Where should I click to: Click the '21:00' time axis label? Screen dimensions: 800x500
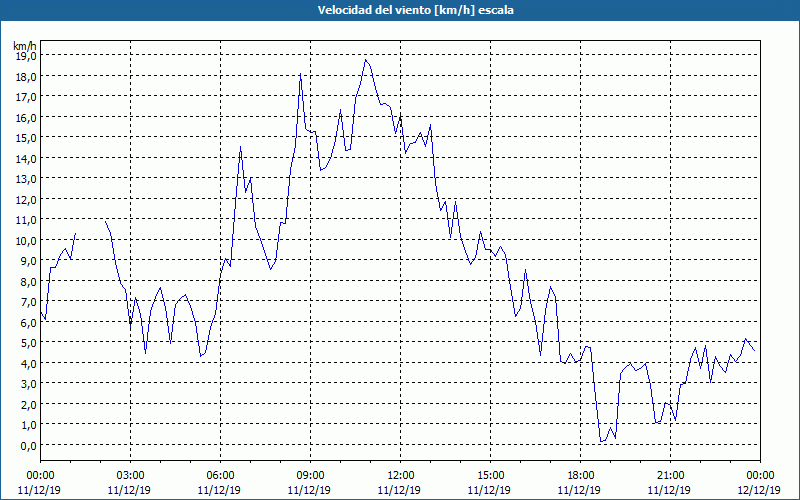tap(670, 476)
